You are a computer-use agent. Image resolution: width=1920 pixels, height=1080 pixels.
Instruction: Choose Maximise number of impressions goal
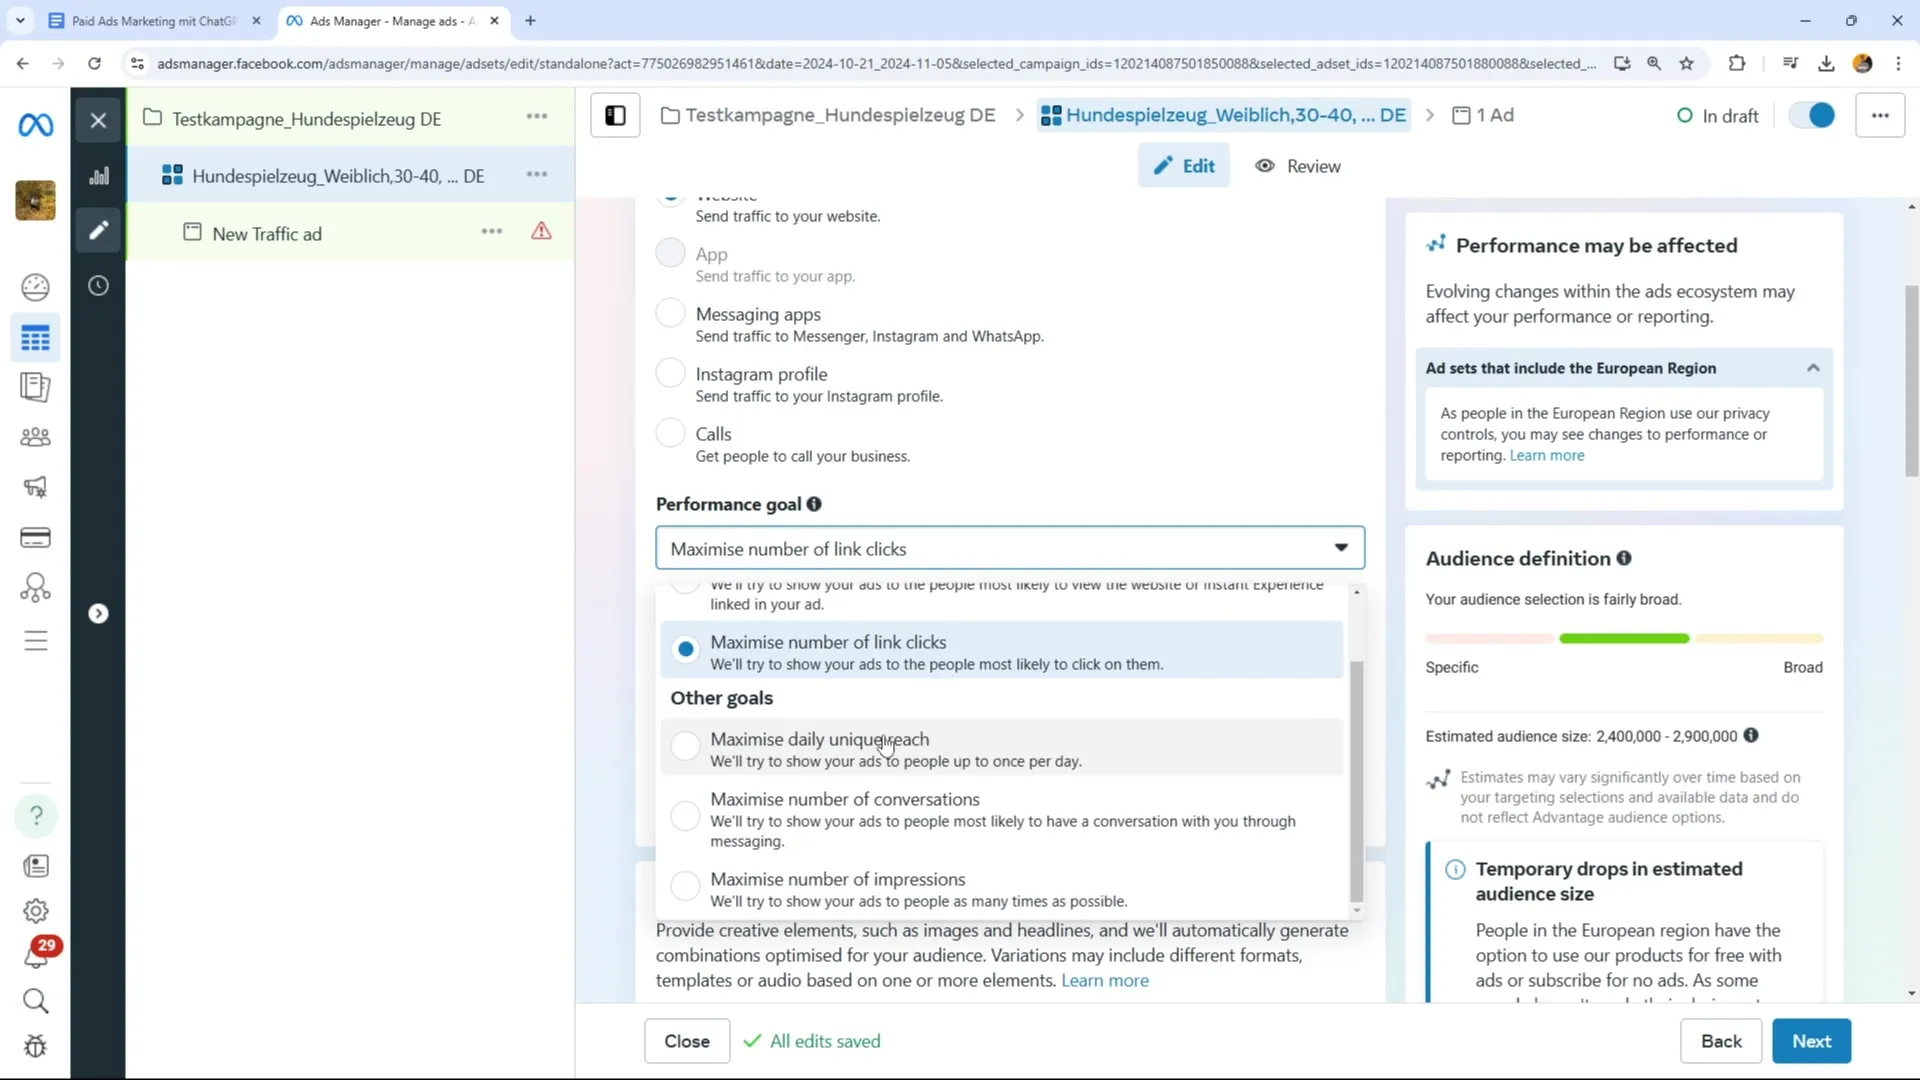click(1001, 889)
